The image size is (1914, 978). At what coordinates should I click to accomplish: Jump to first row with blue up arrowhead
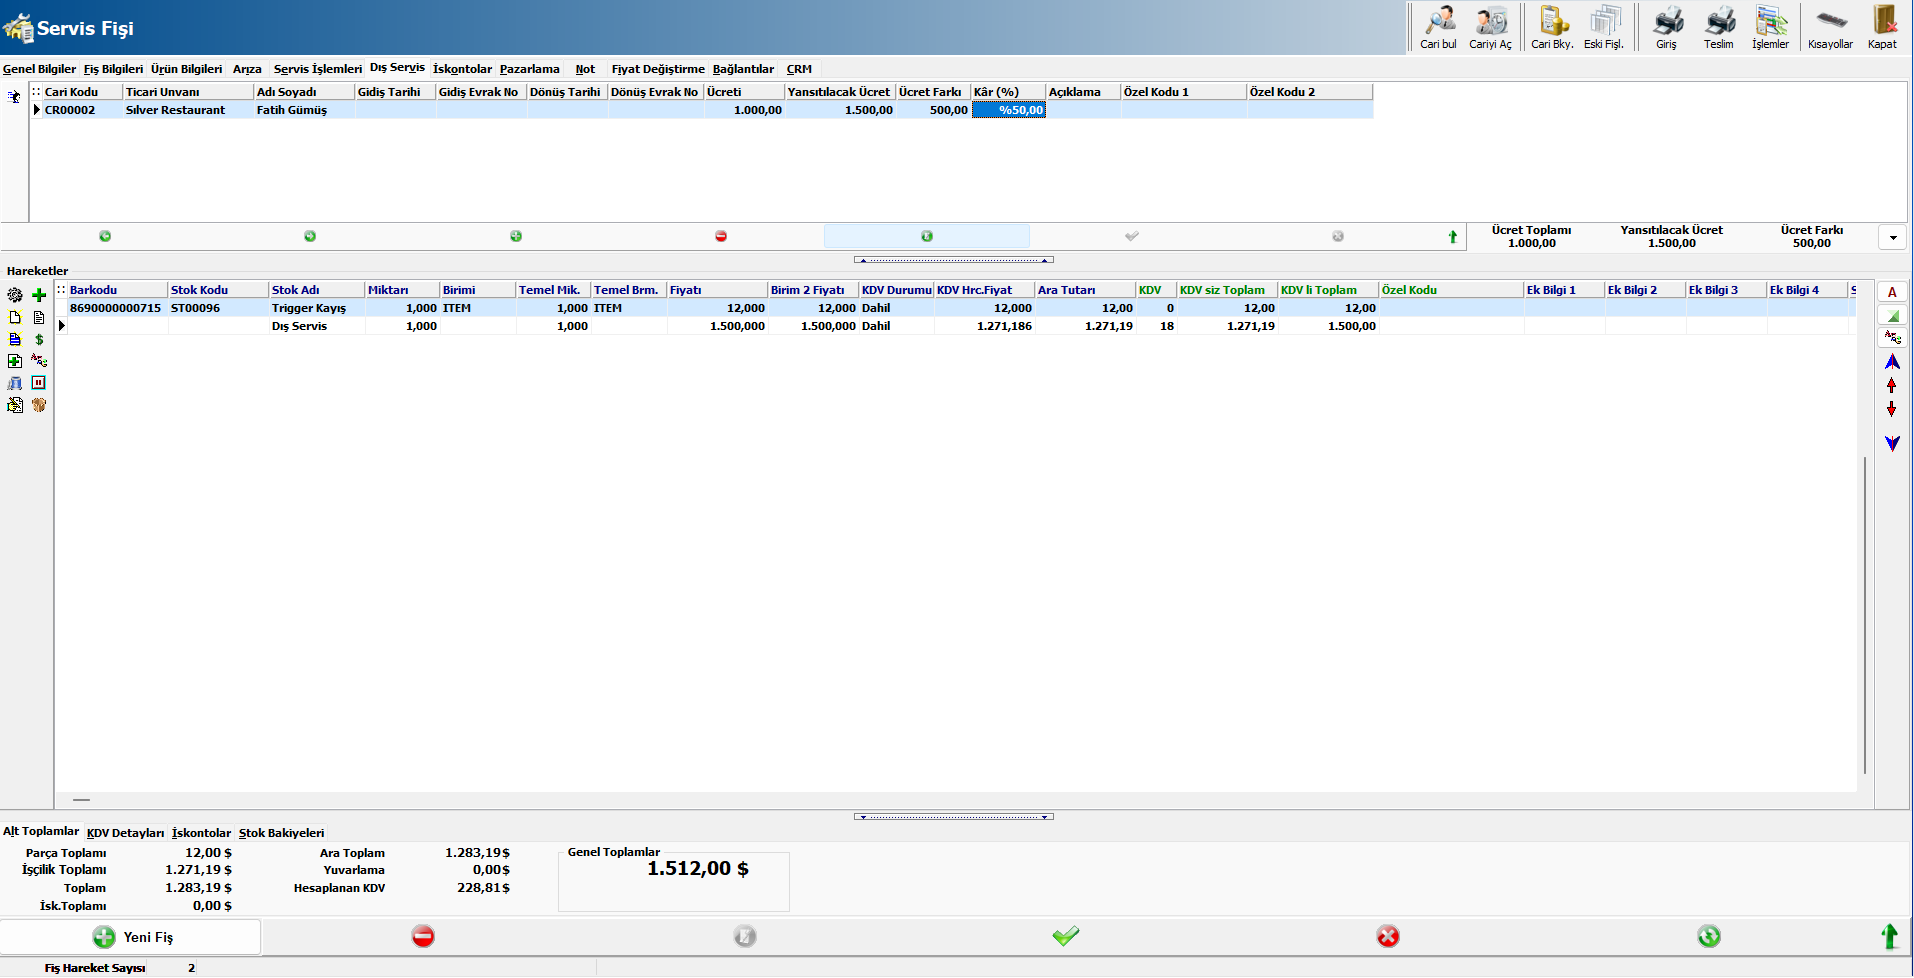pos(1891,362)
